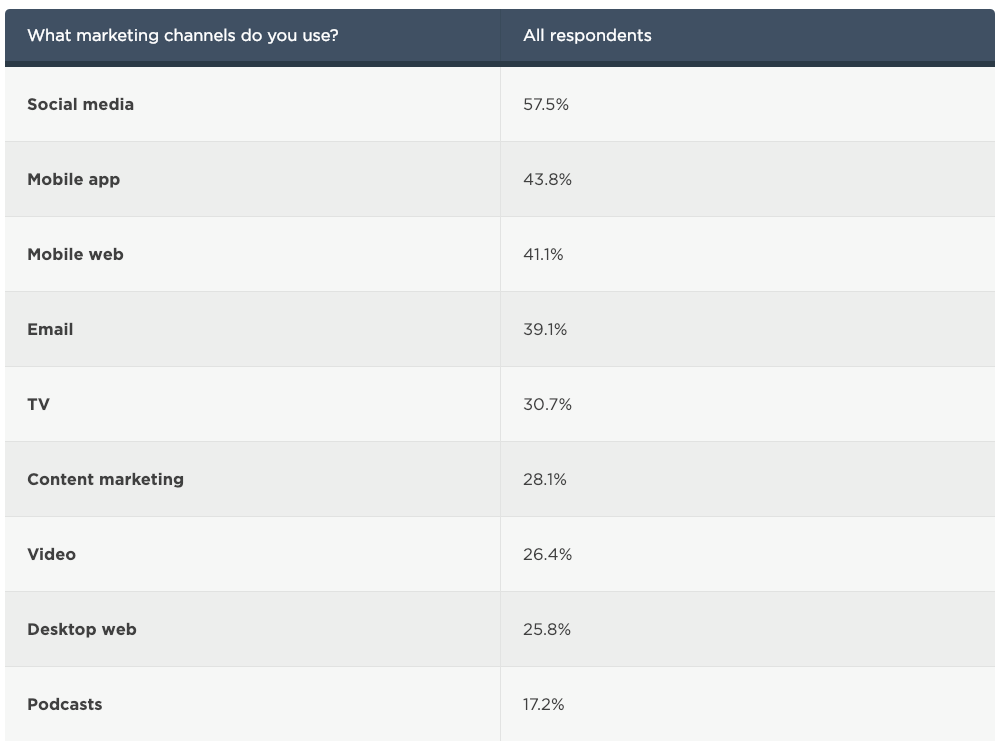
Task: Select the Video row label
Action: (51, 554)
